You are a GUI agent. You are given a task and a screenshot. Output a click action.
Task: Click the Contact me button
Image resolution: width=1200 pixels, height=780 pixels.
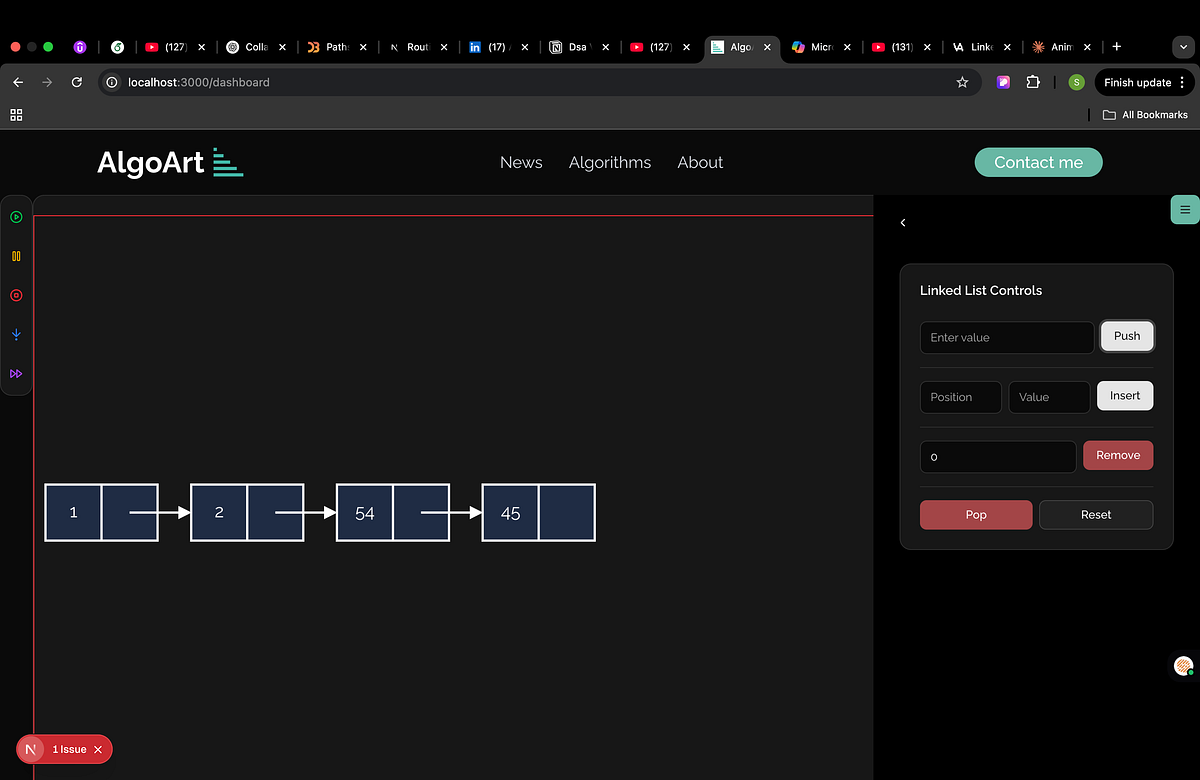click(1038, 162)
